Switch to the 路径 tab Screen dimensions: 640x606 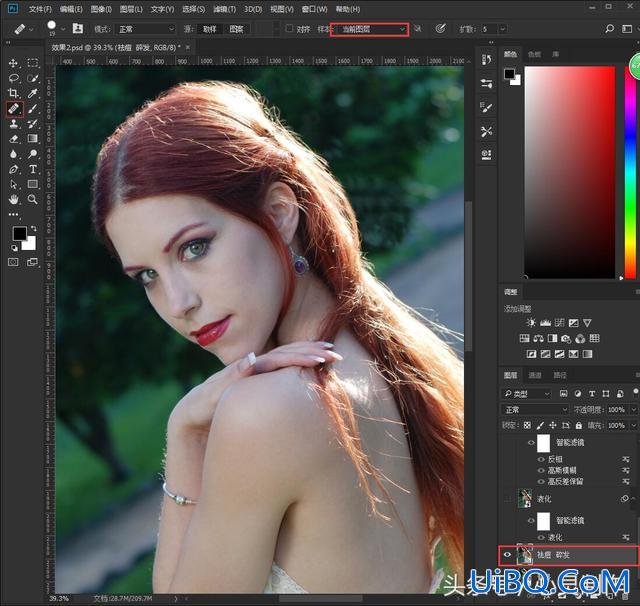pos(560,375)
